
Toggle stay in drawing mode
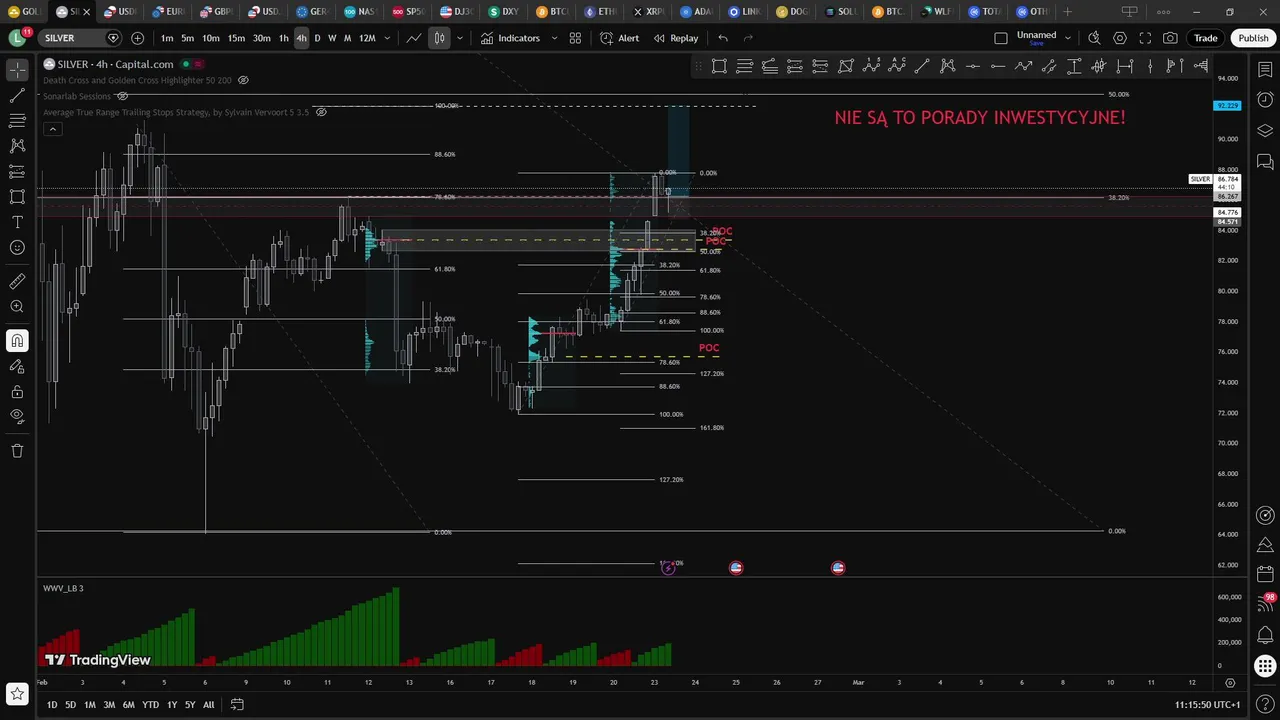tap(17, 366)
